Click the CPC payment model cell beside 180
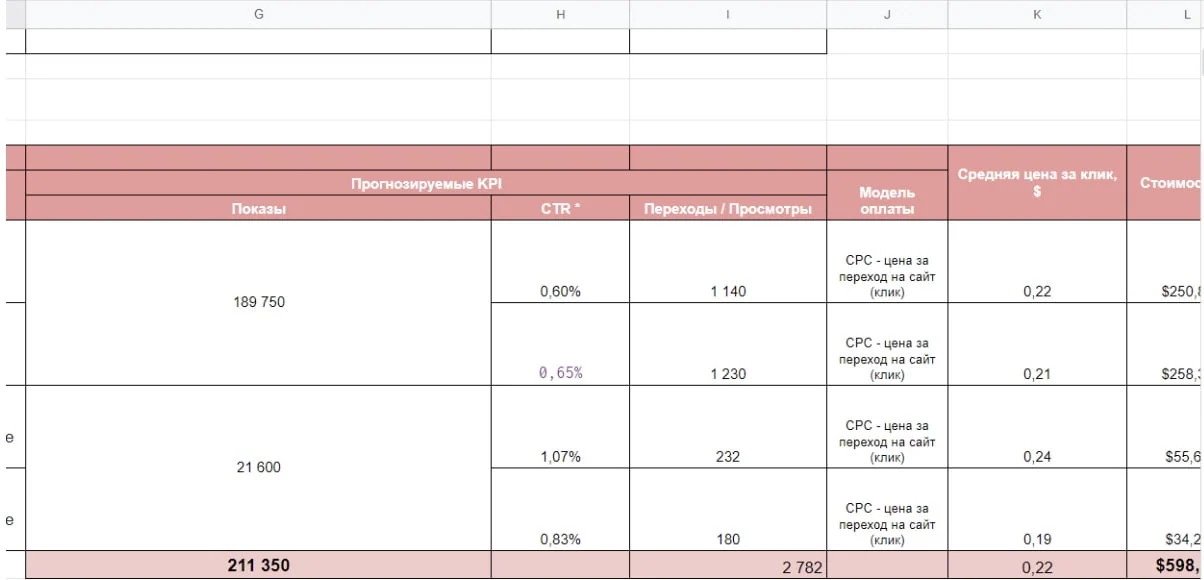 click(x=887, y=509)
